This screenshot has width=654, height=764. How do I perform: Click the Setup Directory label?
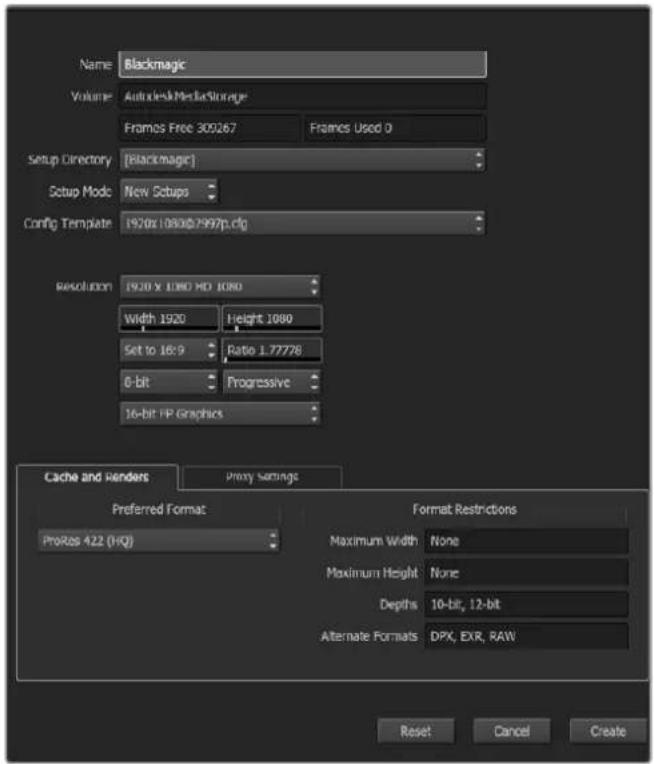click(x=69, y=160)
